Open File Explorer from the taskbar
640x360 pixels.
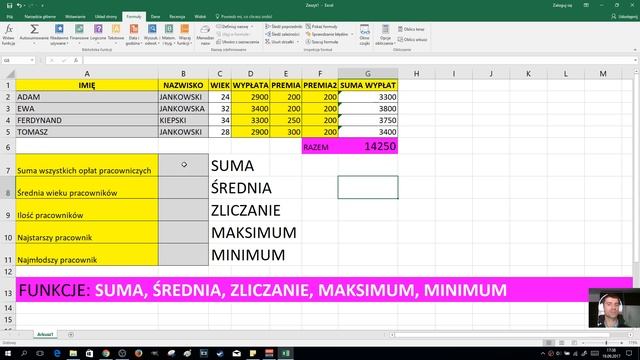coord(73,353)
